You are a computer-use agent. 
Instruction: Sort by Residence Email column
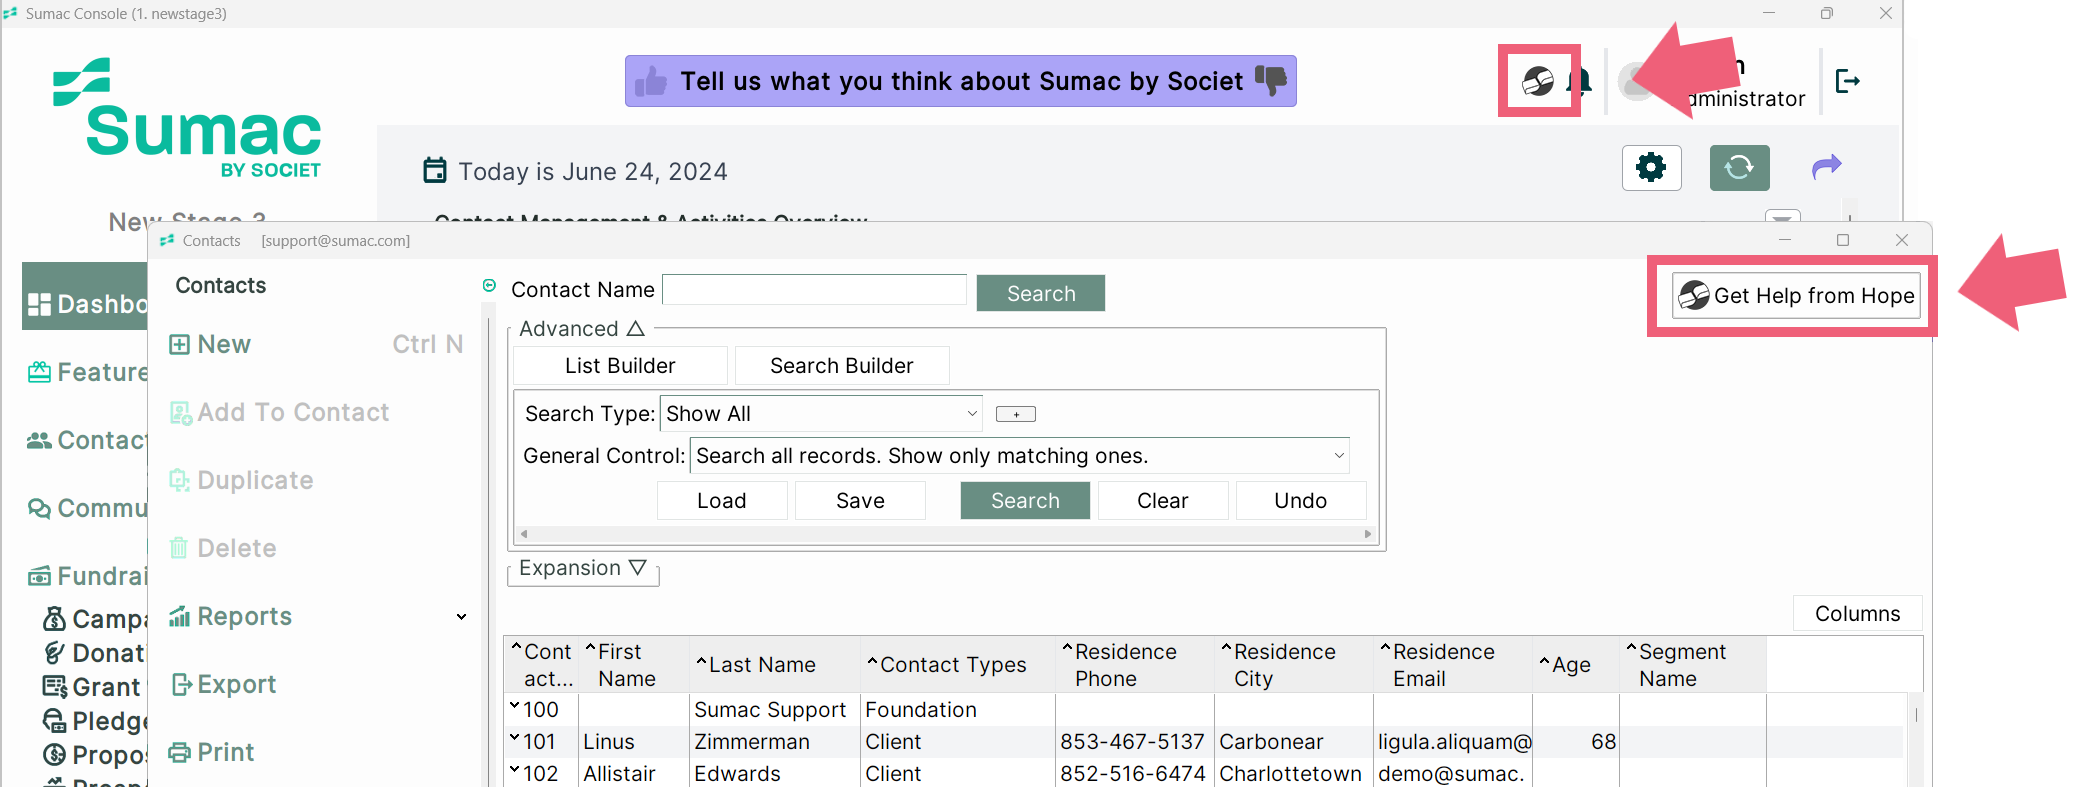coord(1453,665)
